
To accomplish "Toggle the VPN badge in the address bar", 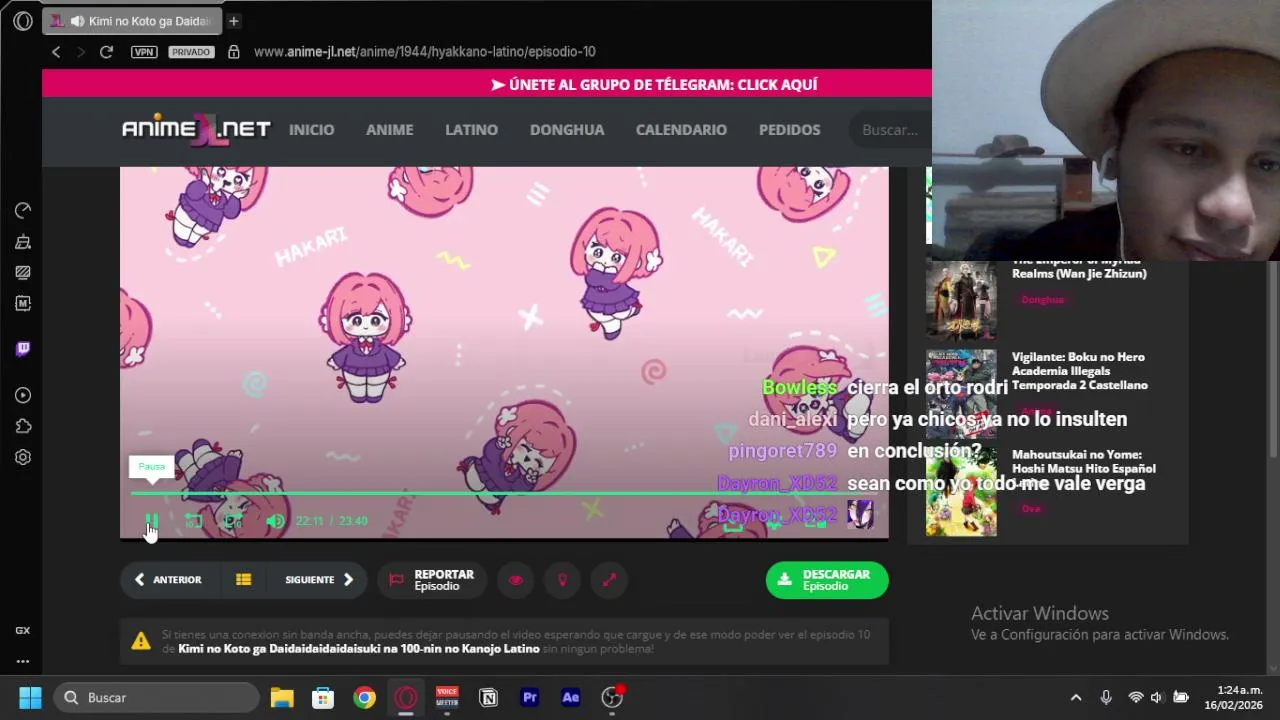I will coord(144,52).
